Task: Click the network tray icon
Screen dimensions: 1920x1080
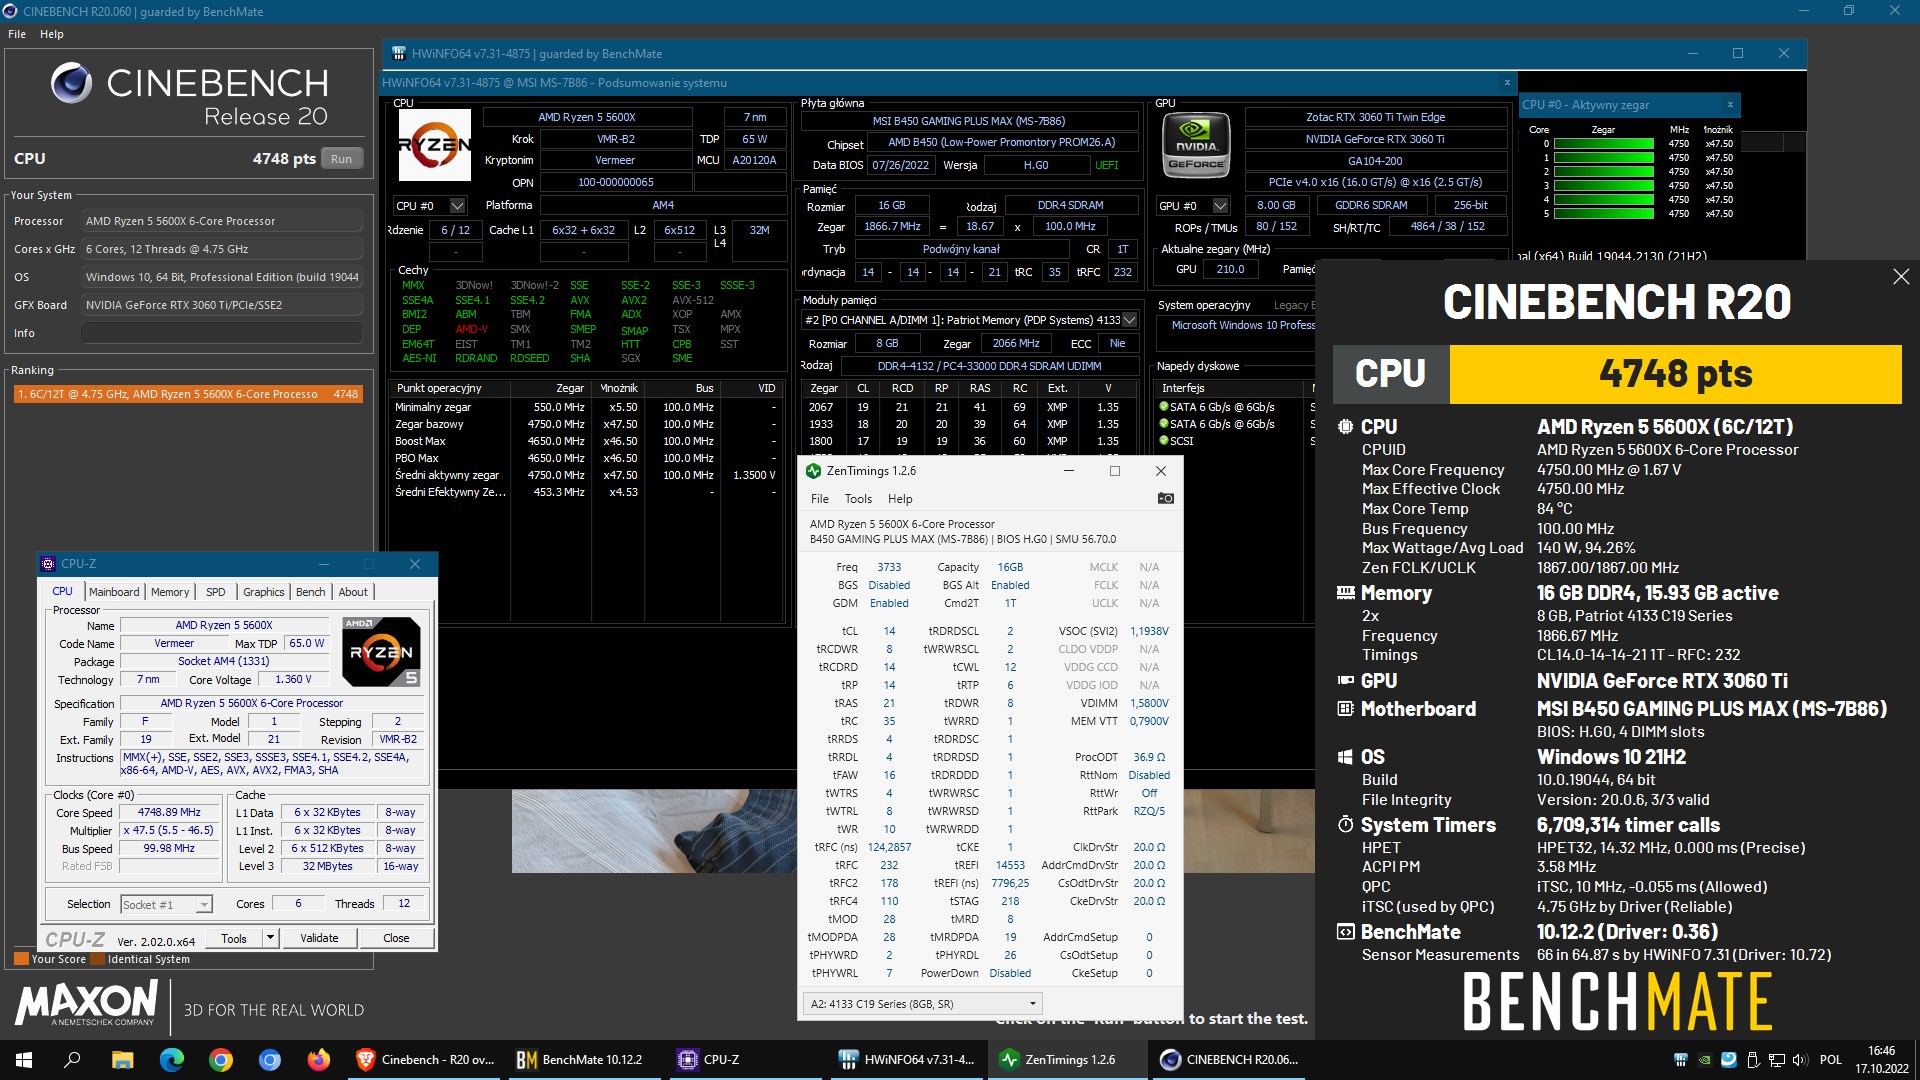Action: pos(1777,1060)
